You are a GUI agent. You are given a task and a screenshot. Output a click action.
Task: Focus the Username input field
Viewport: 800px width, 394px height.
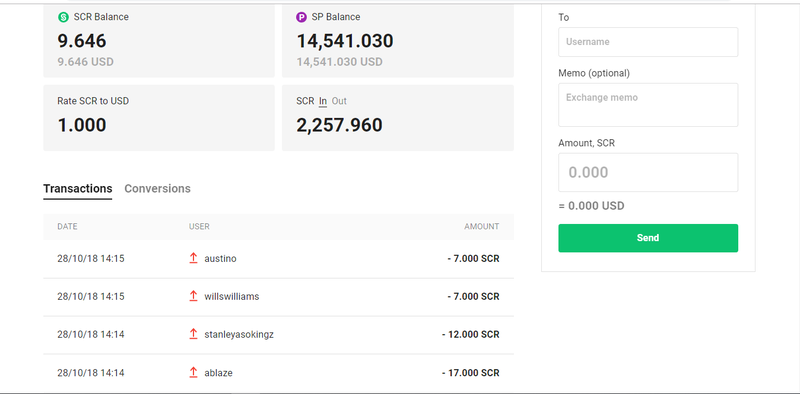point(648,42)
